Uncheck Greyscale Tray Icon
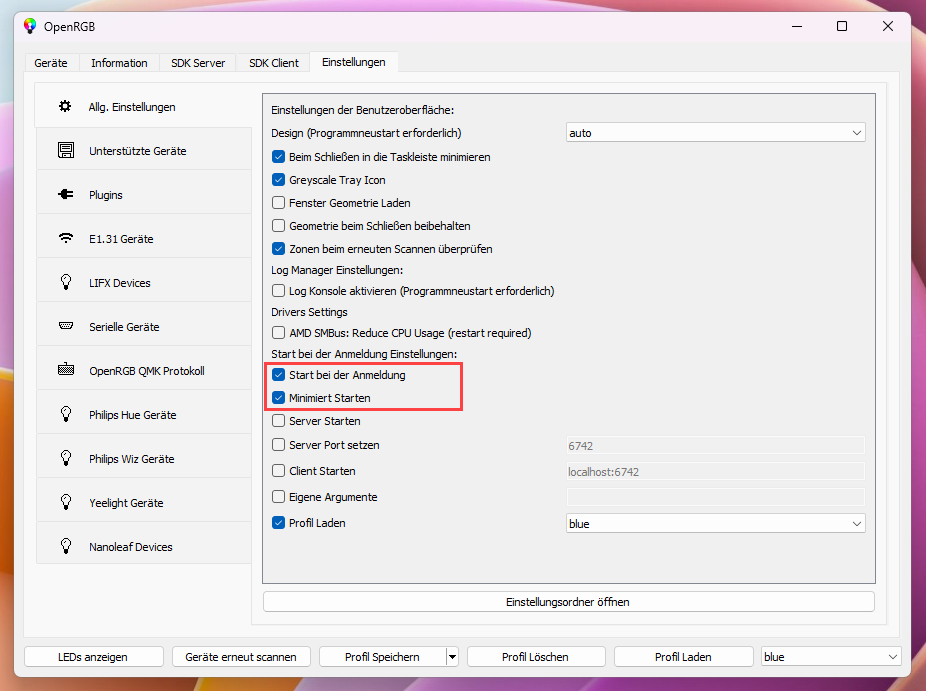 click(278, 180)
